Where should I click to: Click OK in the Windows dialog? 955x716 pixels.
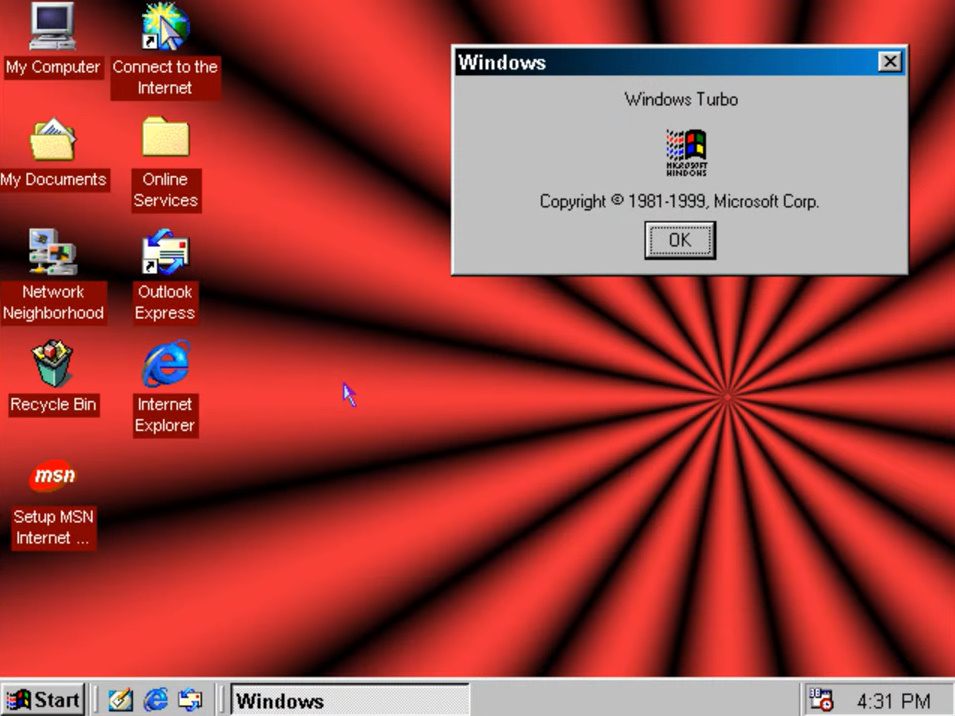pyautogui.click(x=680, y=240)
